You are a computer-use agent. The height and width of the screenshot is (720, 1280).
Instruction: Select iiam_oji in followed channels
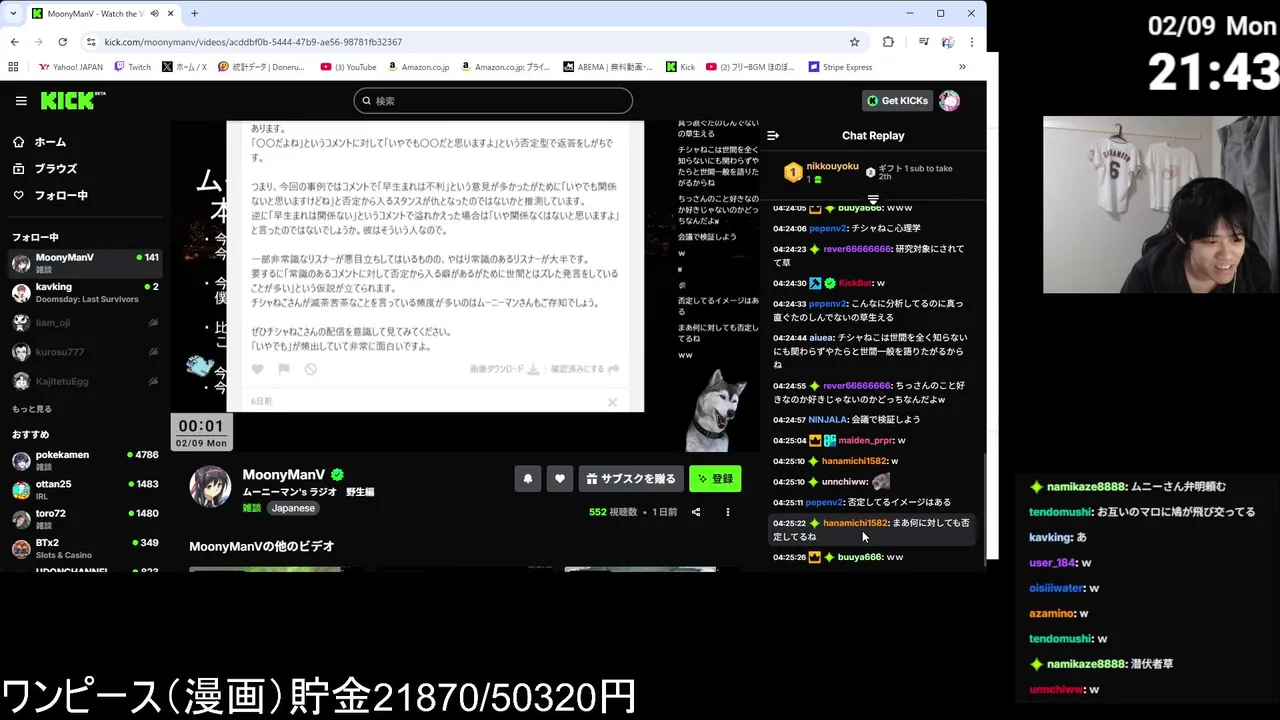[x=85, y=323]
